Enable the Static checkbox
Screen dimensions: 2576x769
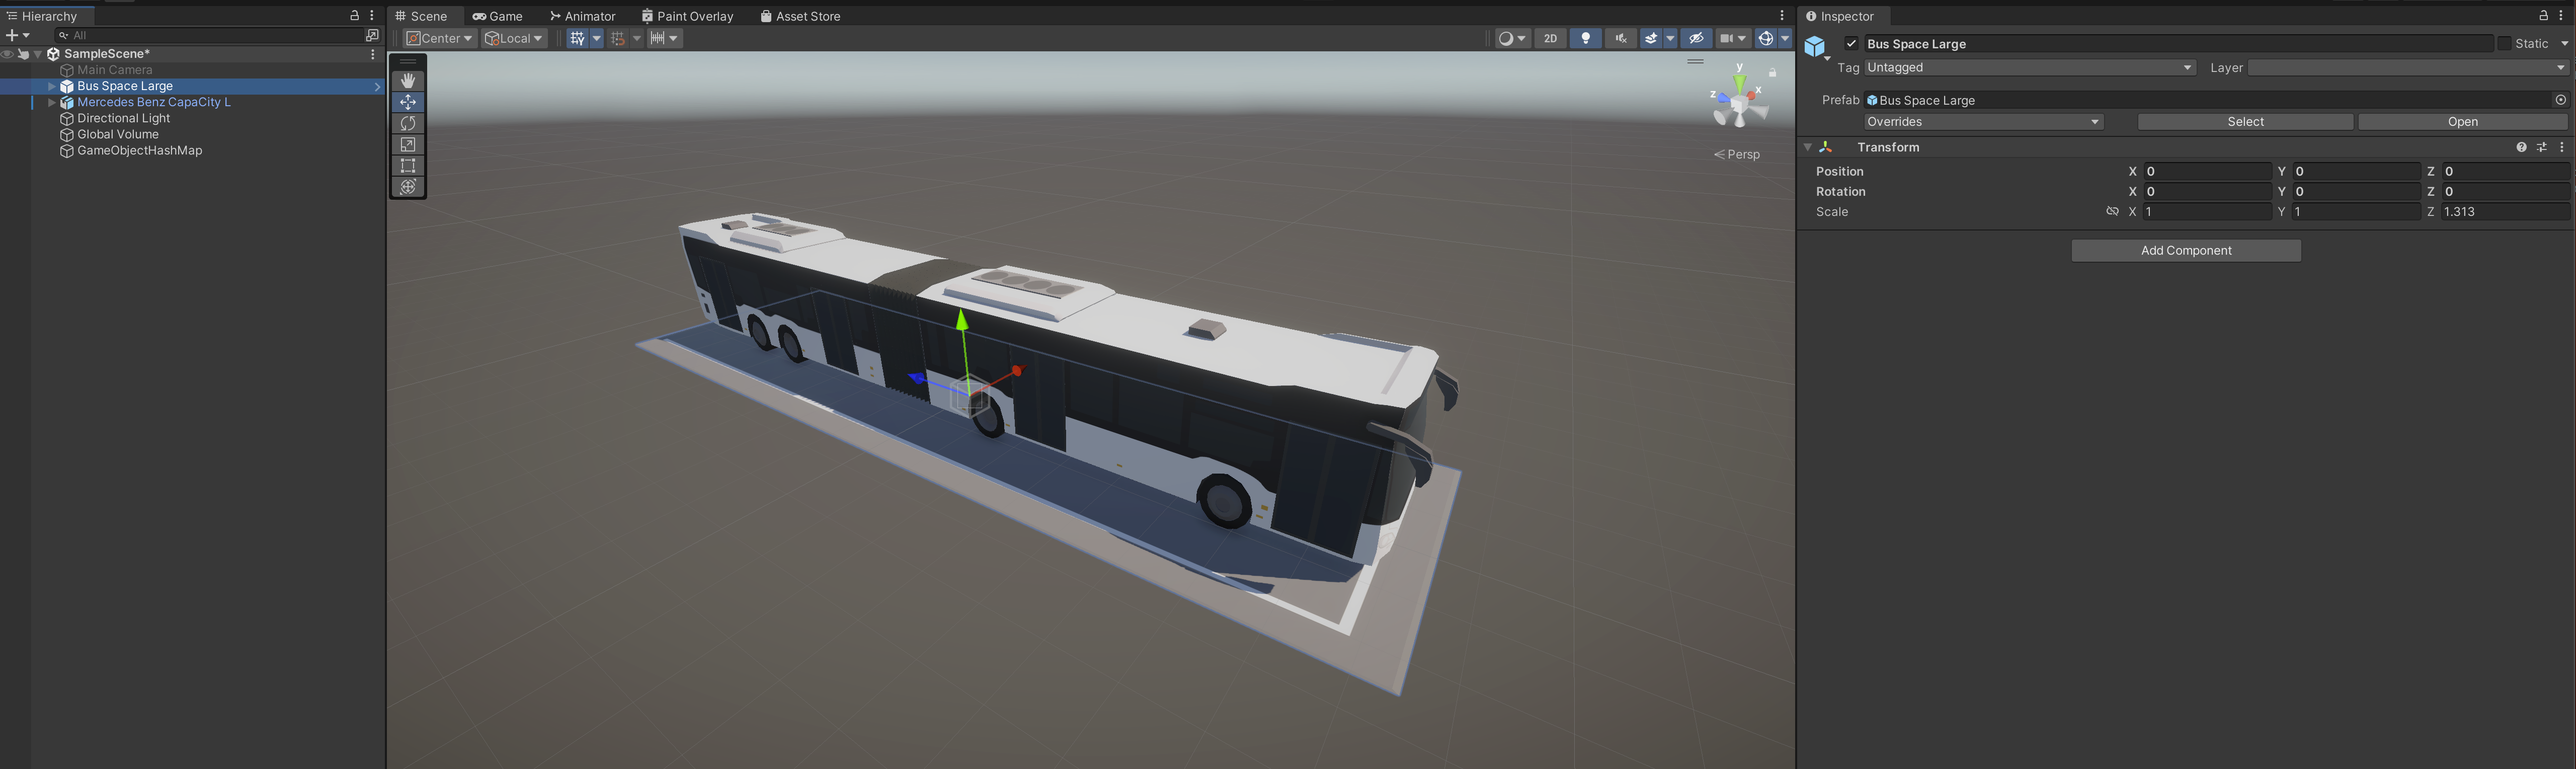[x=2504, y=44]
